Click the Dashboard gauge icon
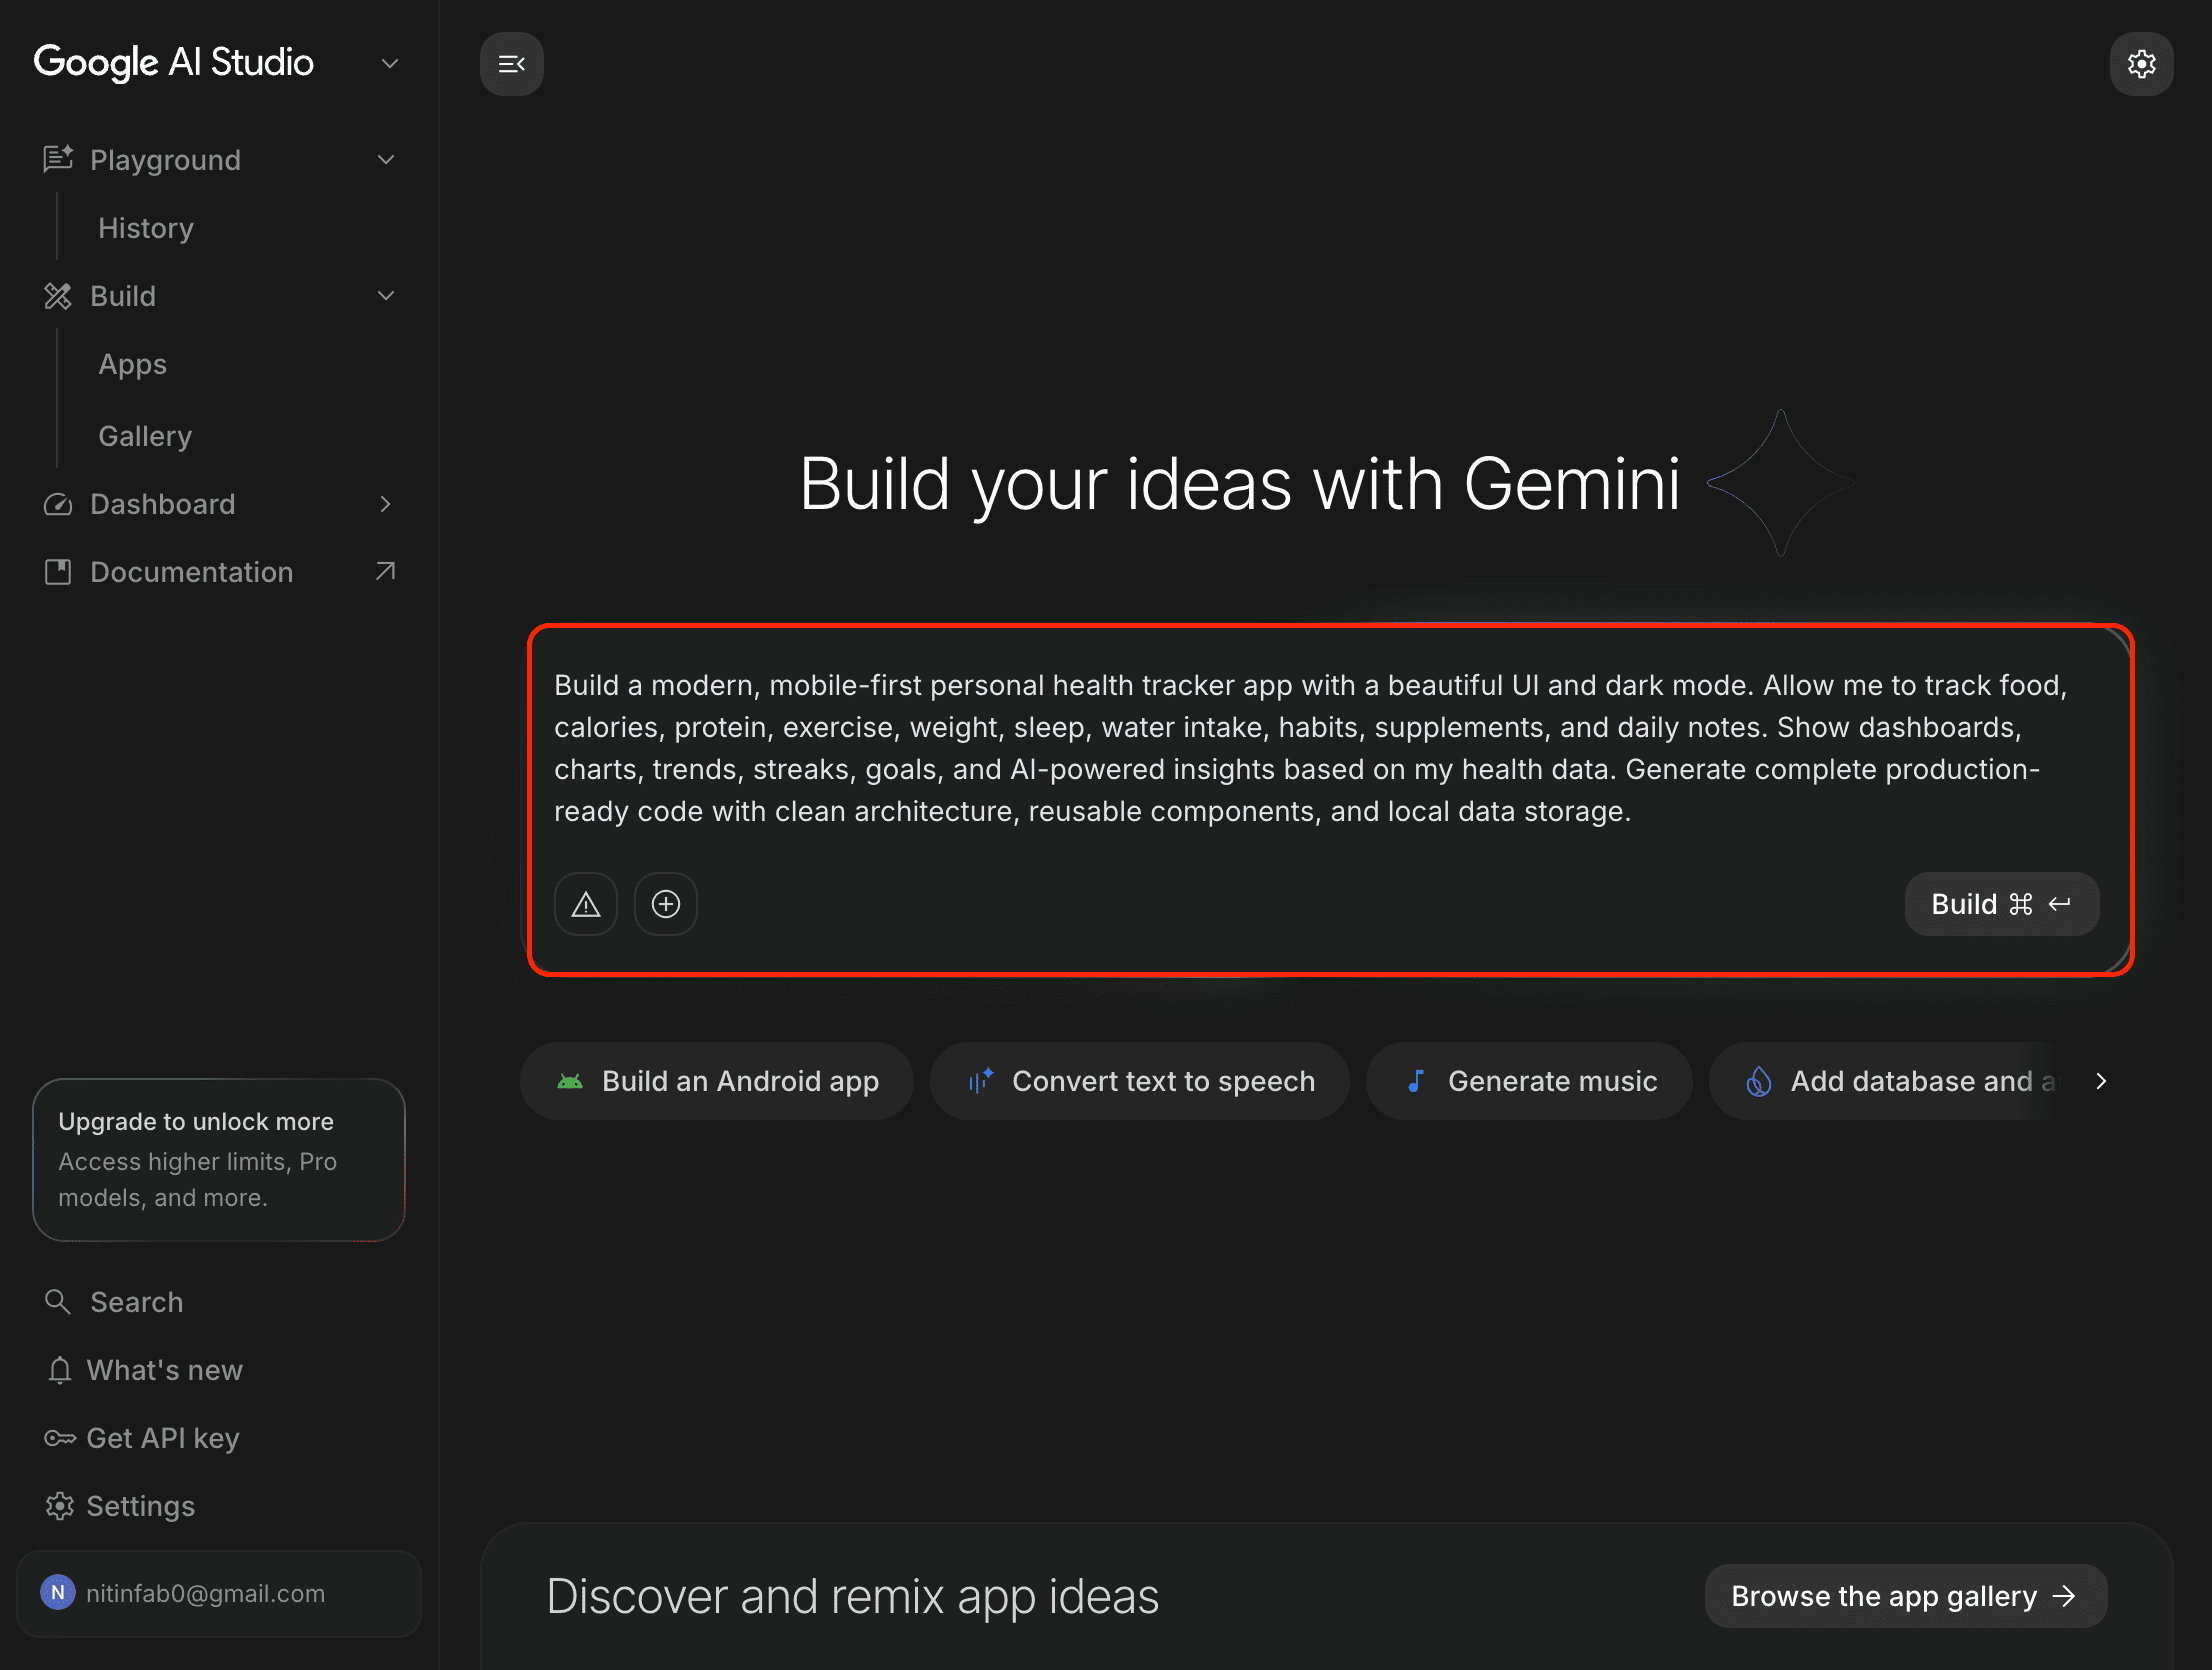2212x1670 pixels. point(58,504)
